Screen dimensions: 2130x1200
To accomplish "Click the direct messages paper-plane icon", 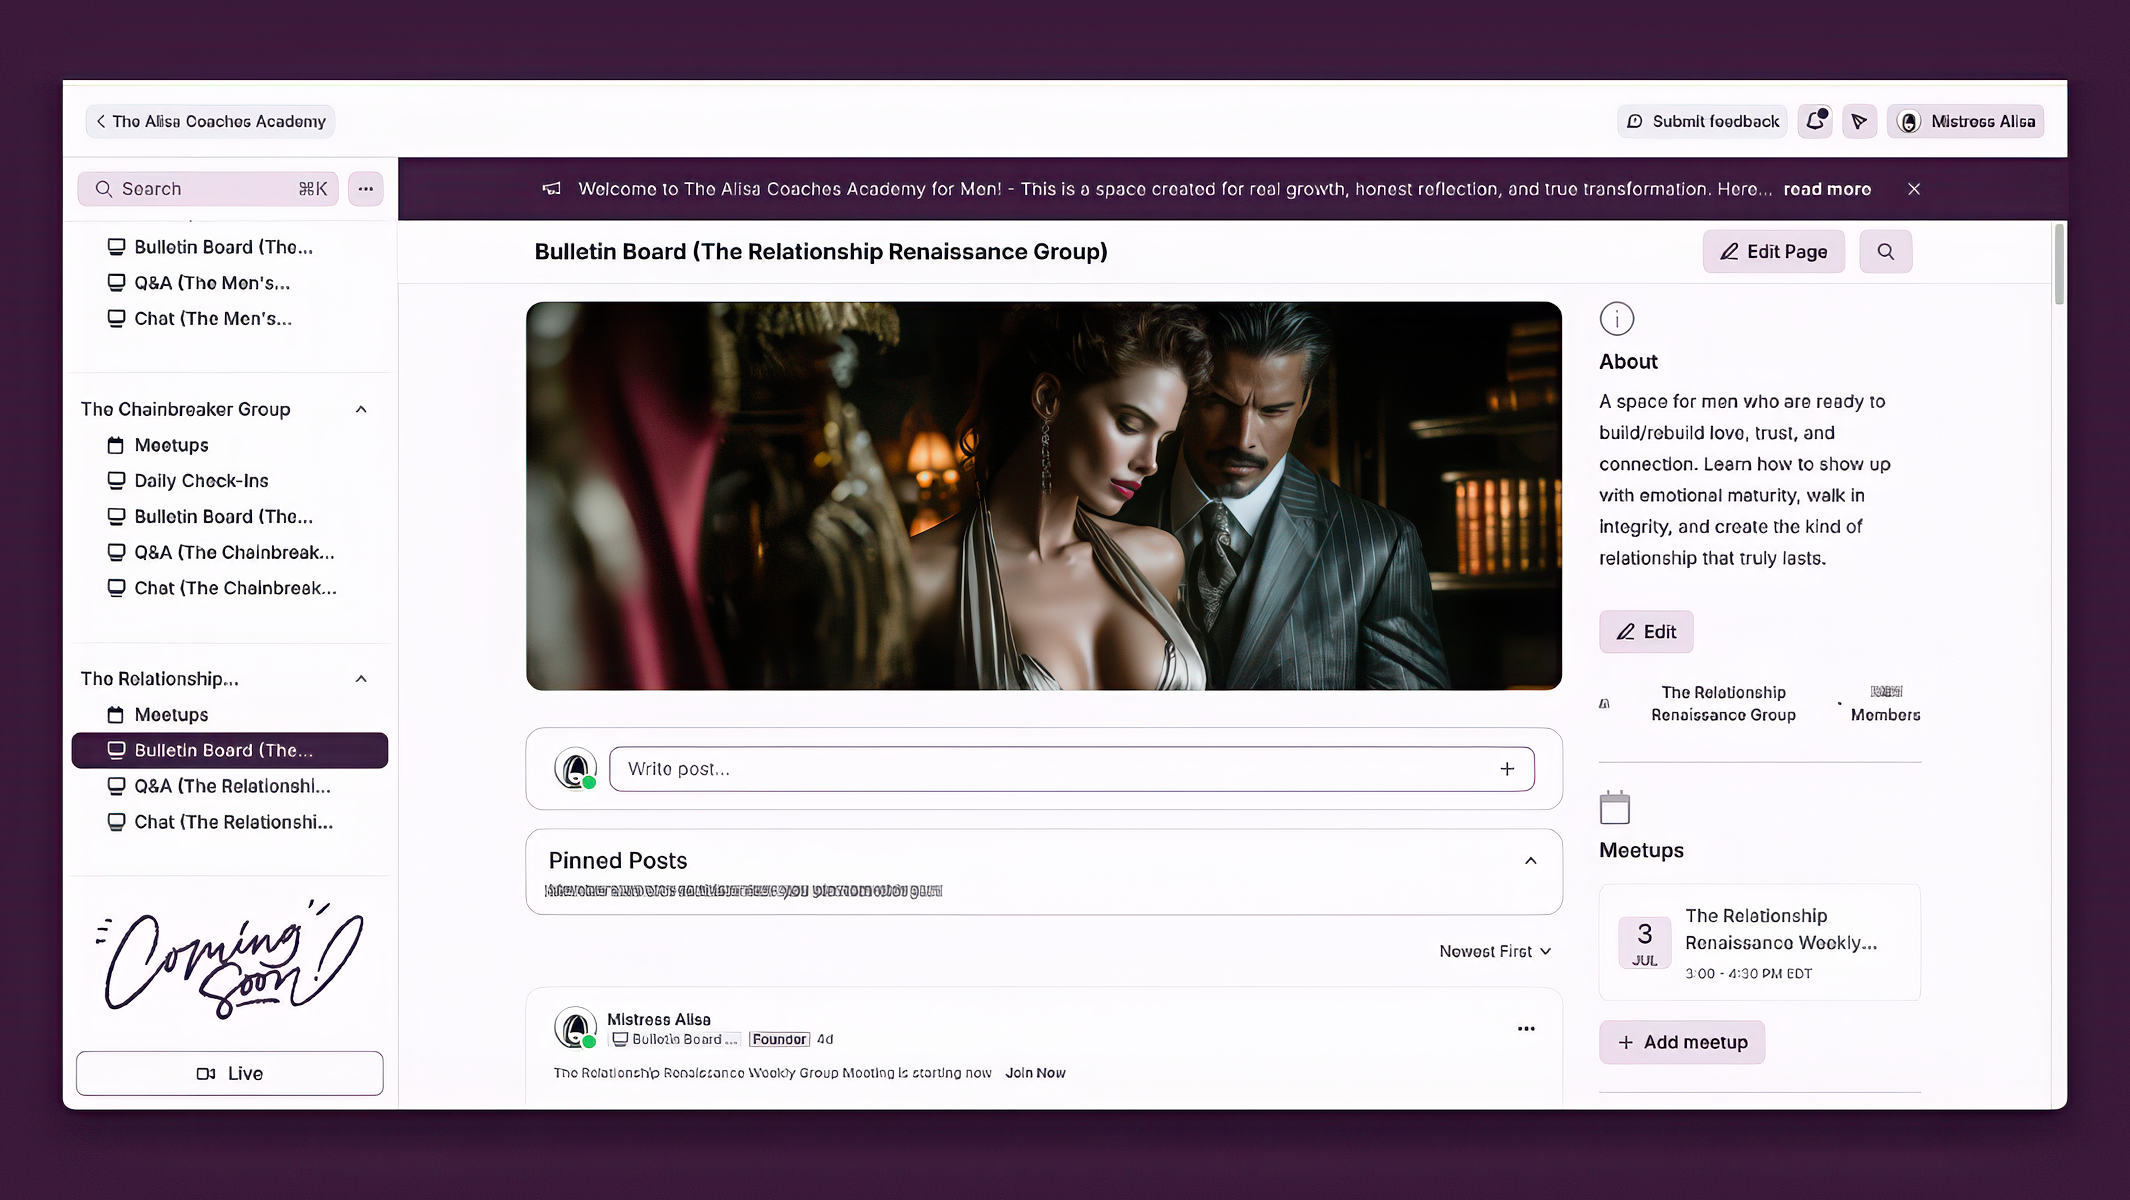I will 1859,121.
